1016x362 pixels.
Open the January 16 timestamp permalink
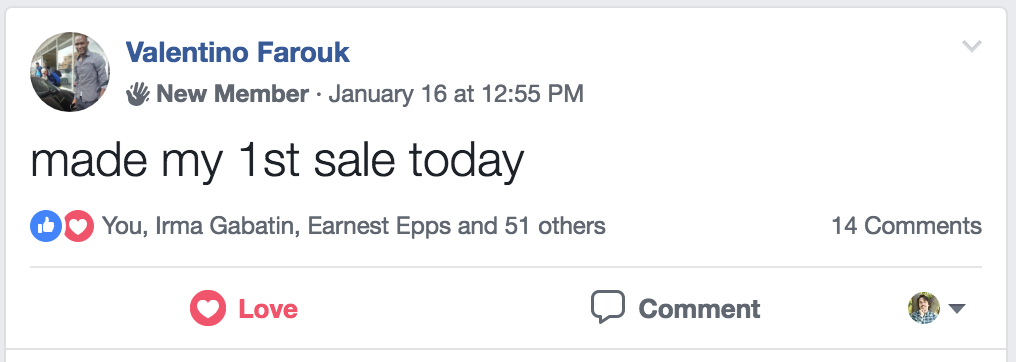tap(456, 95)
